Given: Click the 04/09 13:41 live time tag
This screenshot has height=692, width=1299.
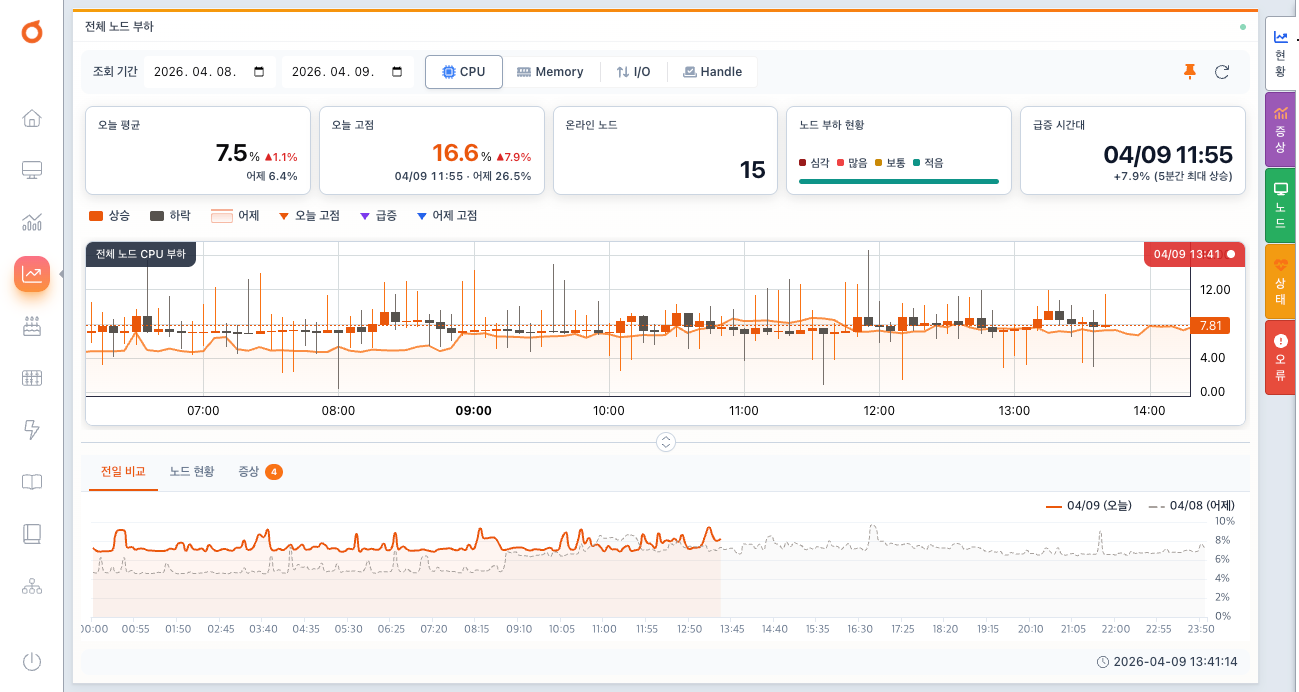Looking at the screenshot, I should coord(1194,254).
